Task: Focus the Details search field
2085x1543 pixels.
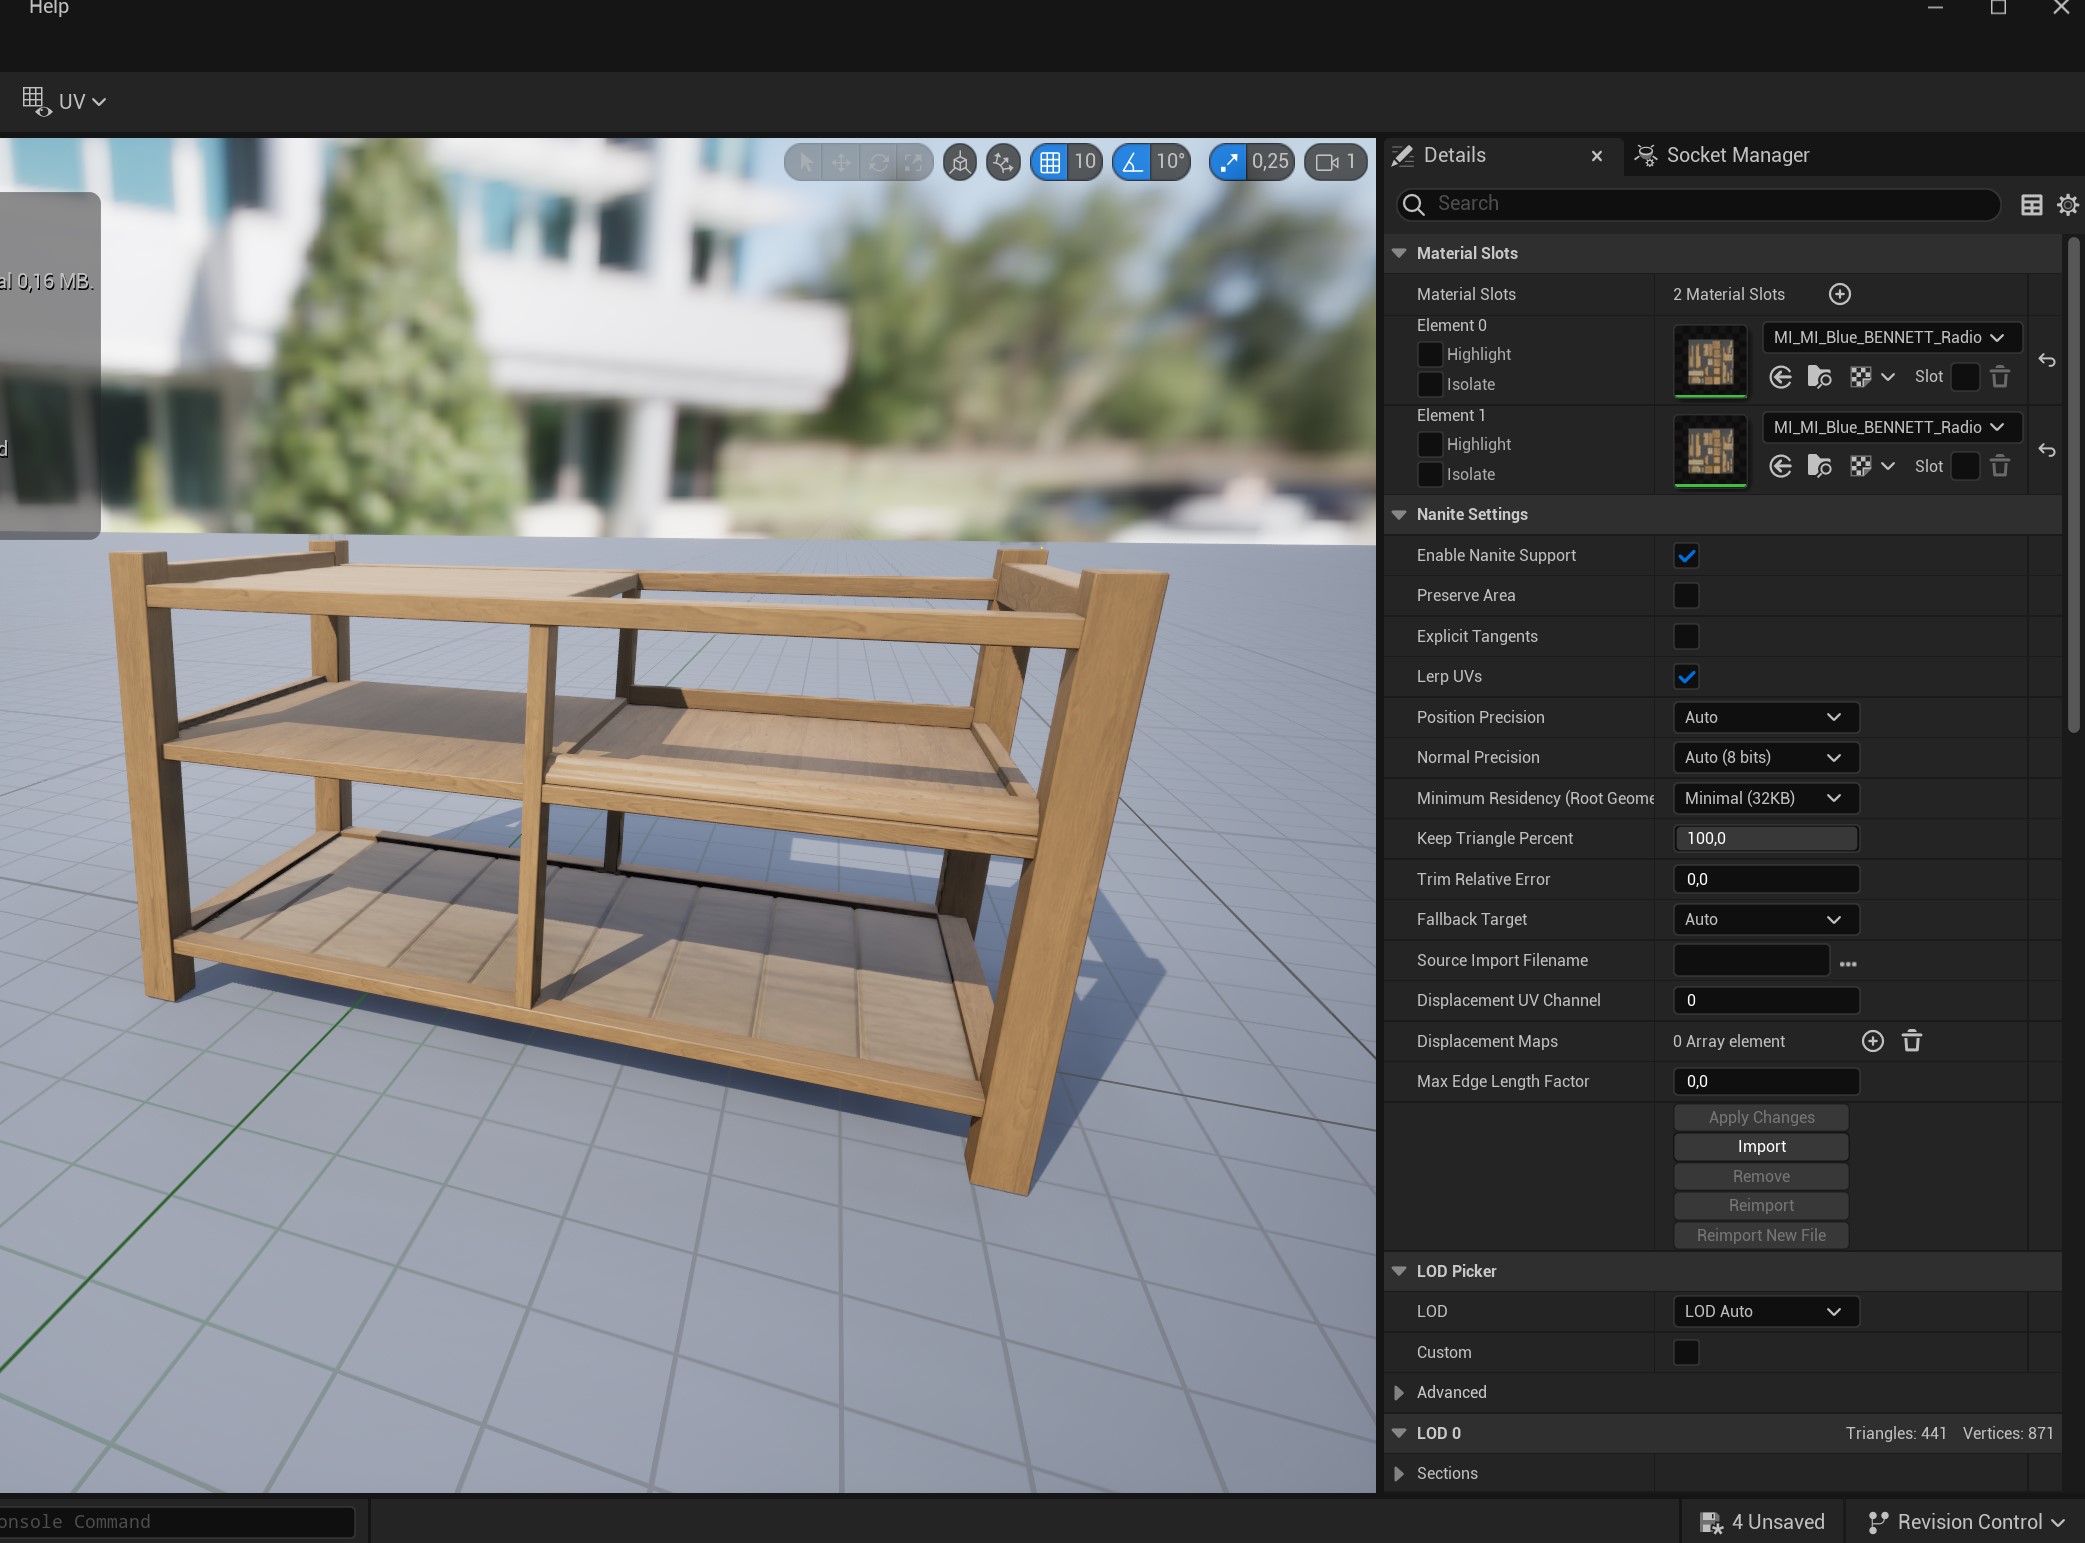Action: 1698,204
